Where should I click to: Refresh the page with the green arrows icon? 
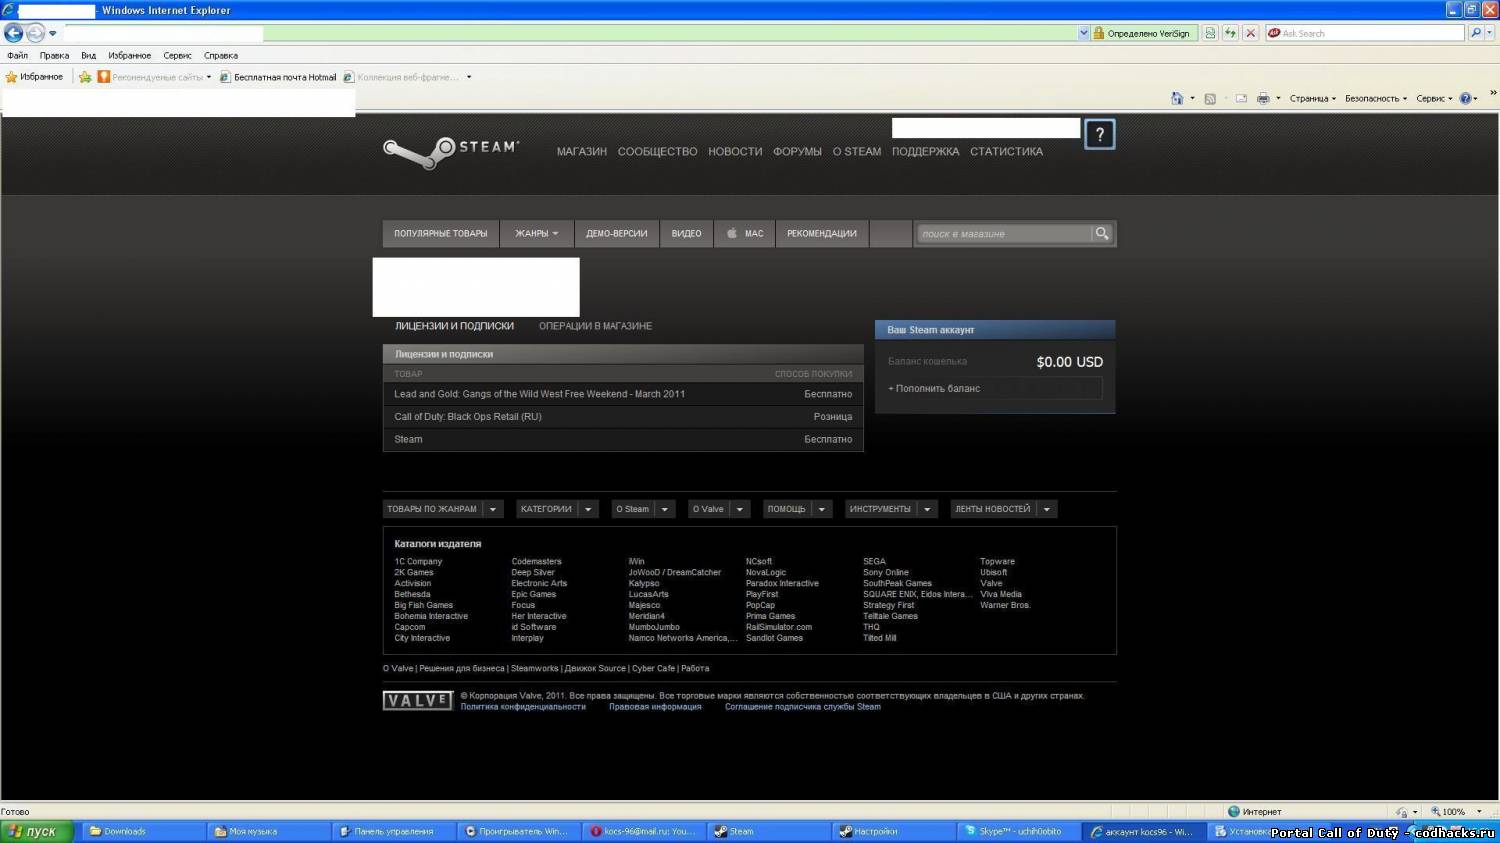[1230, 33]
